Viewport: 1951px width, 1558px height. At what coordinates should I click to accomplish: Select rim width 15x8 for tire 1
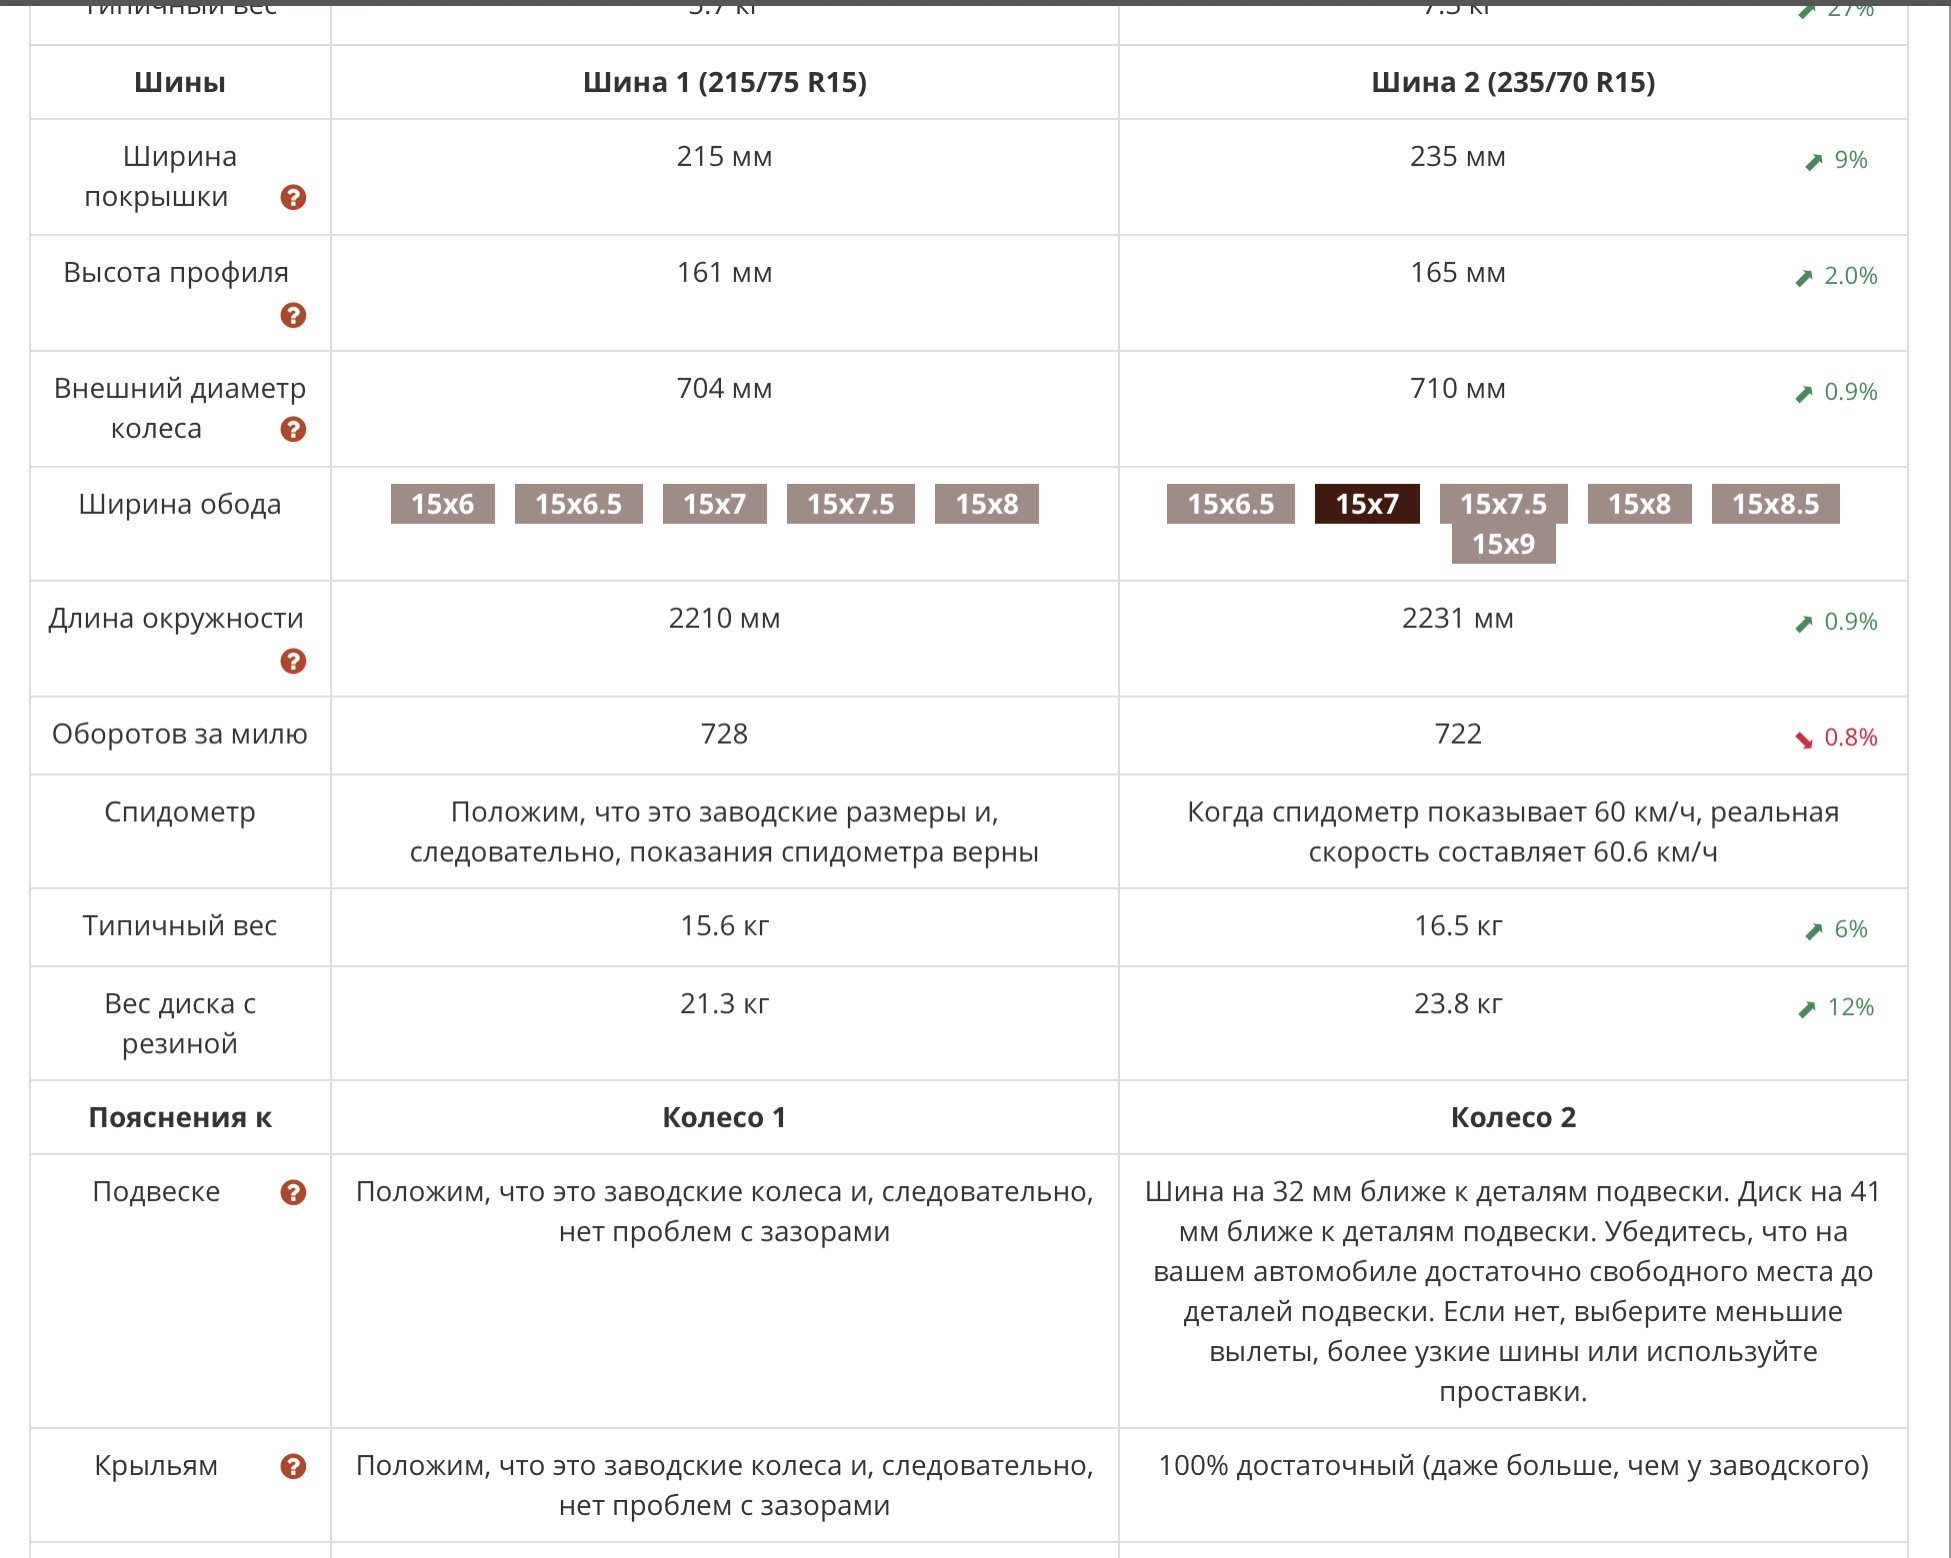(x=987, y=504)
